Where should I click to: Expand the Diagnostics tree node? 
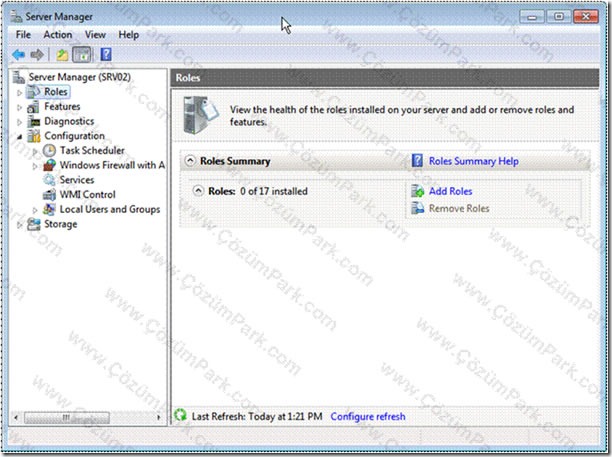point(20,122)
